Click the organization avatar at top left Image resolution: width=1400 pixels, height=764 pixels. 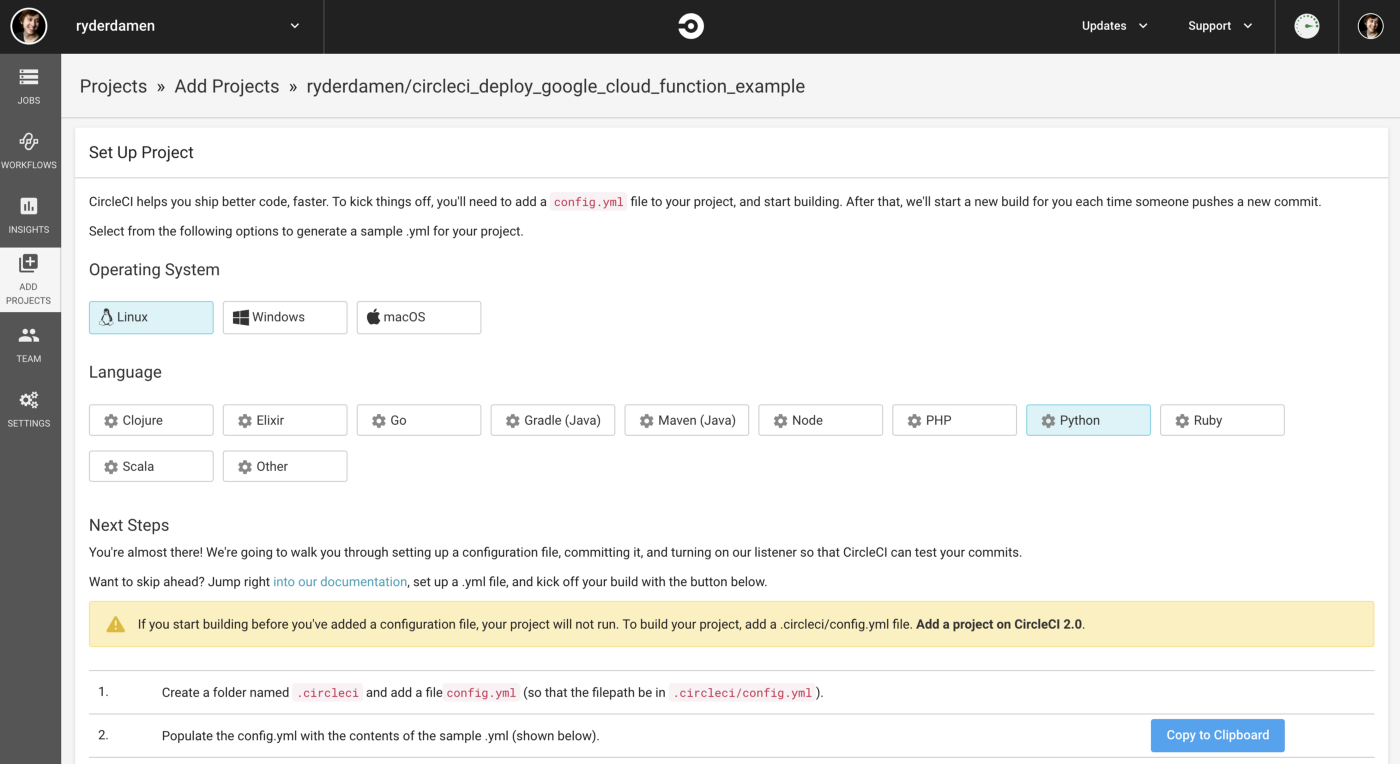point(29,26)
